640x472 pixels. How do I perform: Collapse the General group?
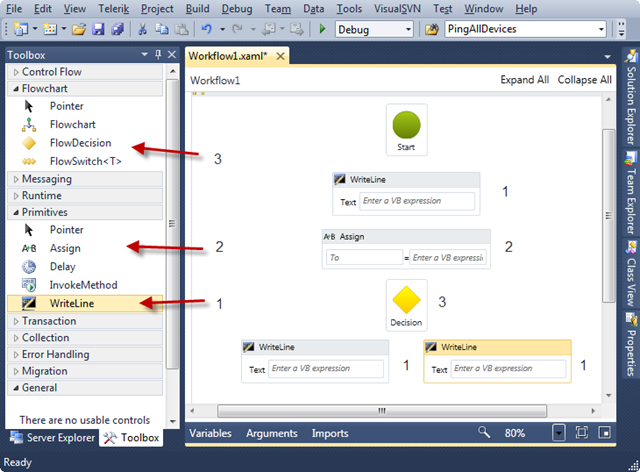click(x=16, y=388)
